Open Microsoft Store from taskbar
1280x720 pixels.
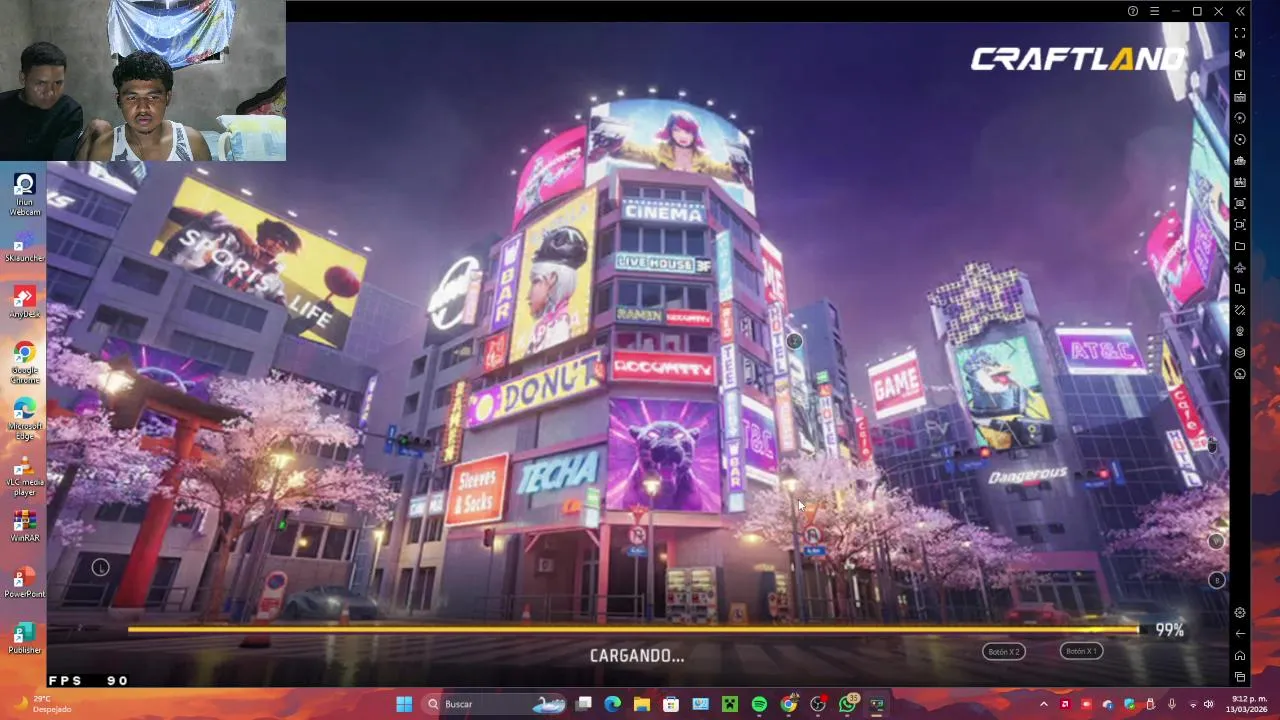pos(671,704)
